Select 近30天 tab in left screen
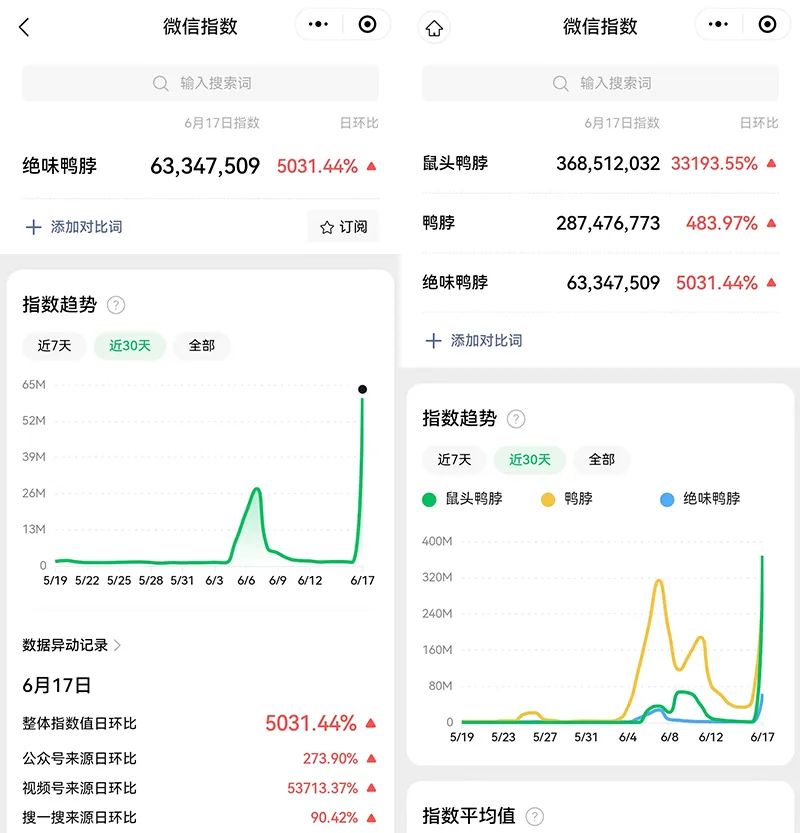Image resolution: width=800 pixels, height=833 pixels. pyautogui.click(x=130, y=346)
